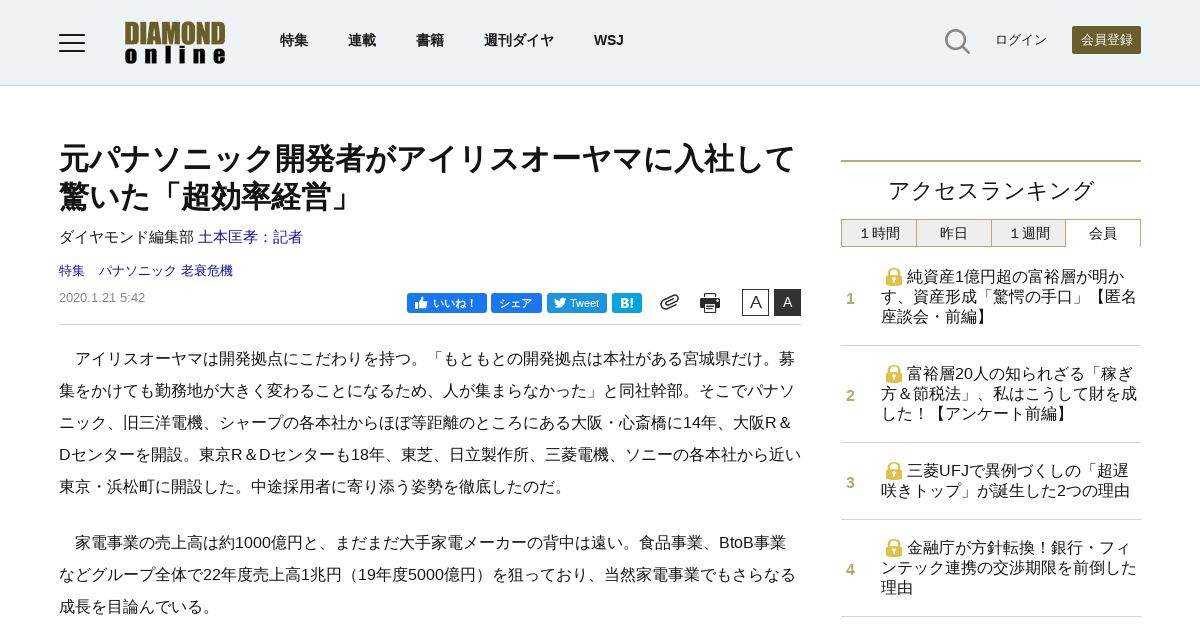Click lock icon on ranking item 3
The width and height of the screenshot is (1200, 630).
point(894,471)
